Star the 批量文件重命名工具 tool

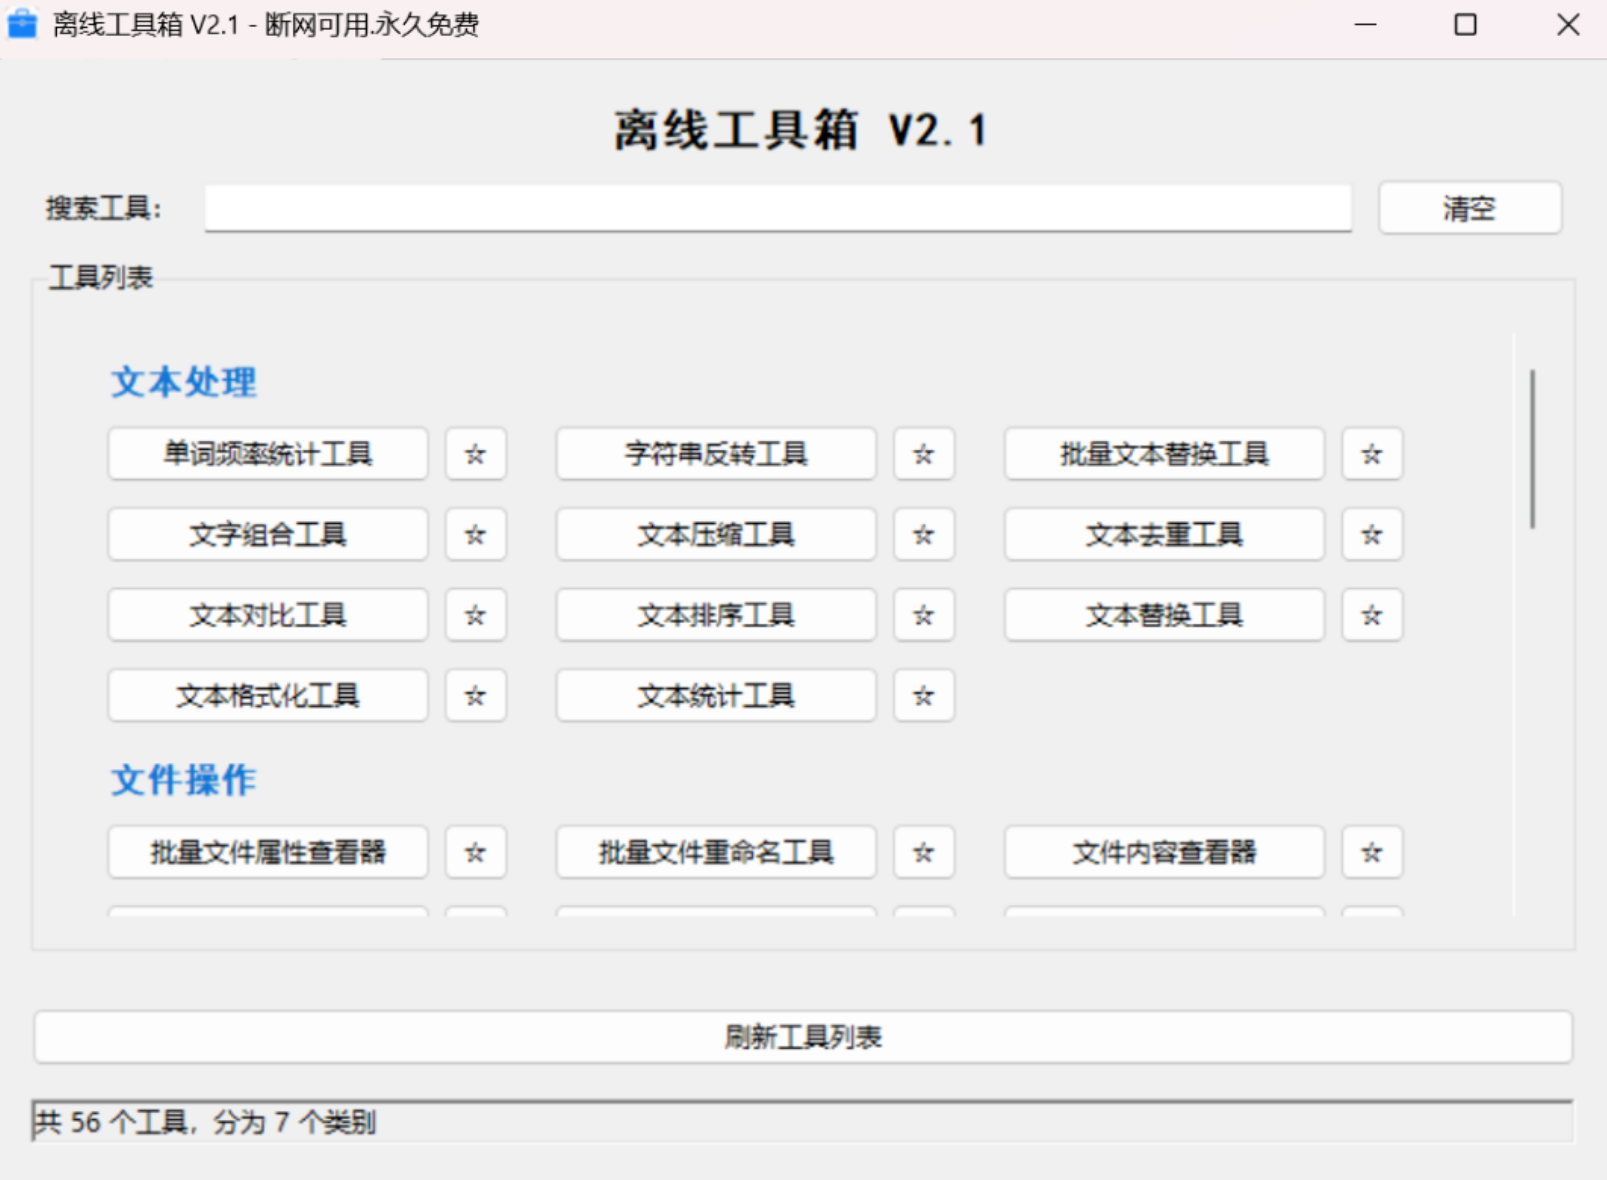click(923, 853)
